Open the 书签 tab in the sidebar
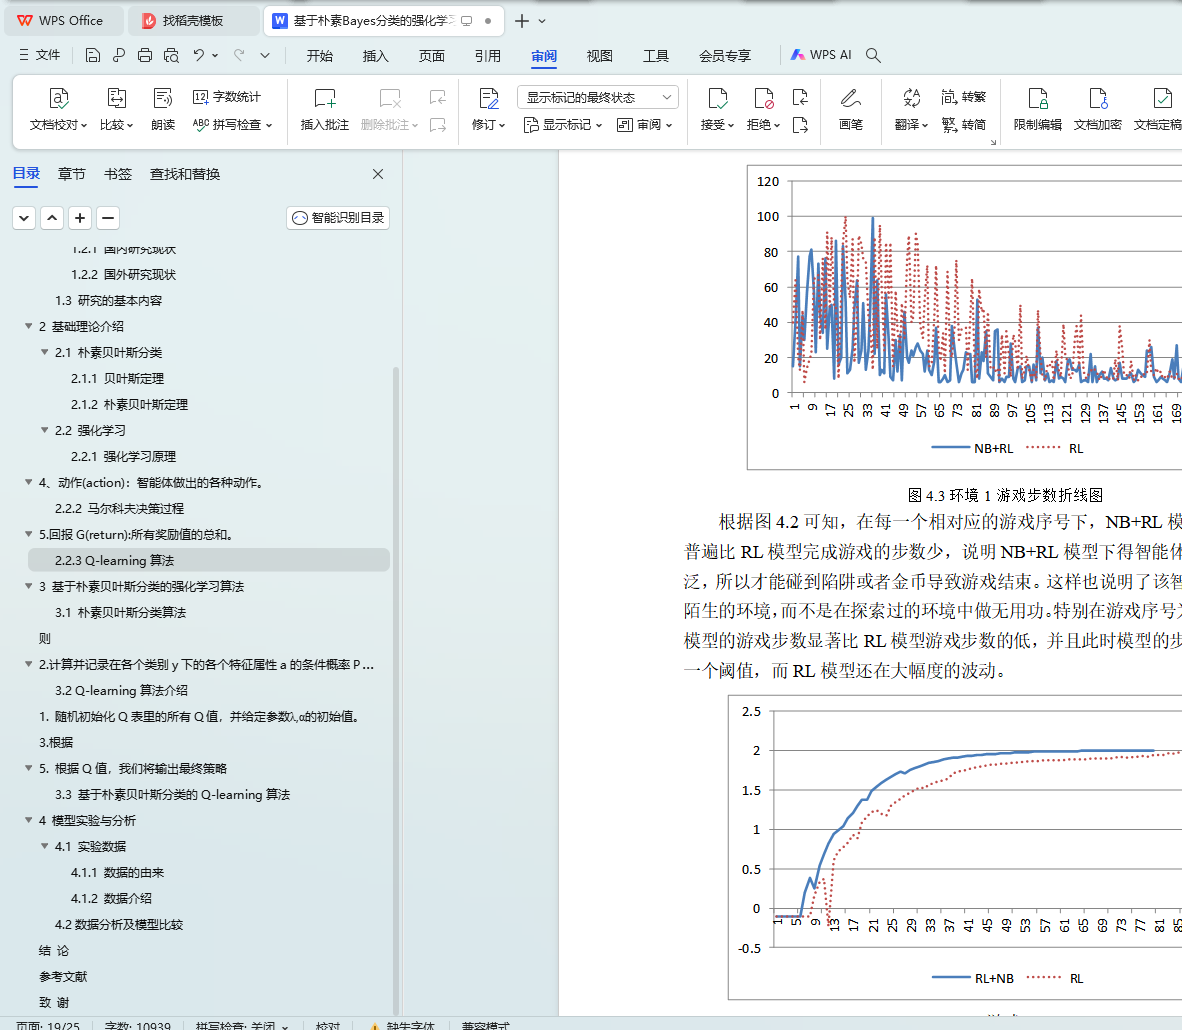 click(x=118, y=174)
